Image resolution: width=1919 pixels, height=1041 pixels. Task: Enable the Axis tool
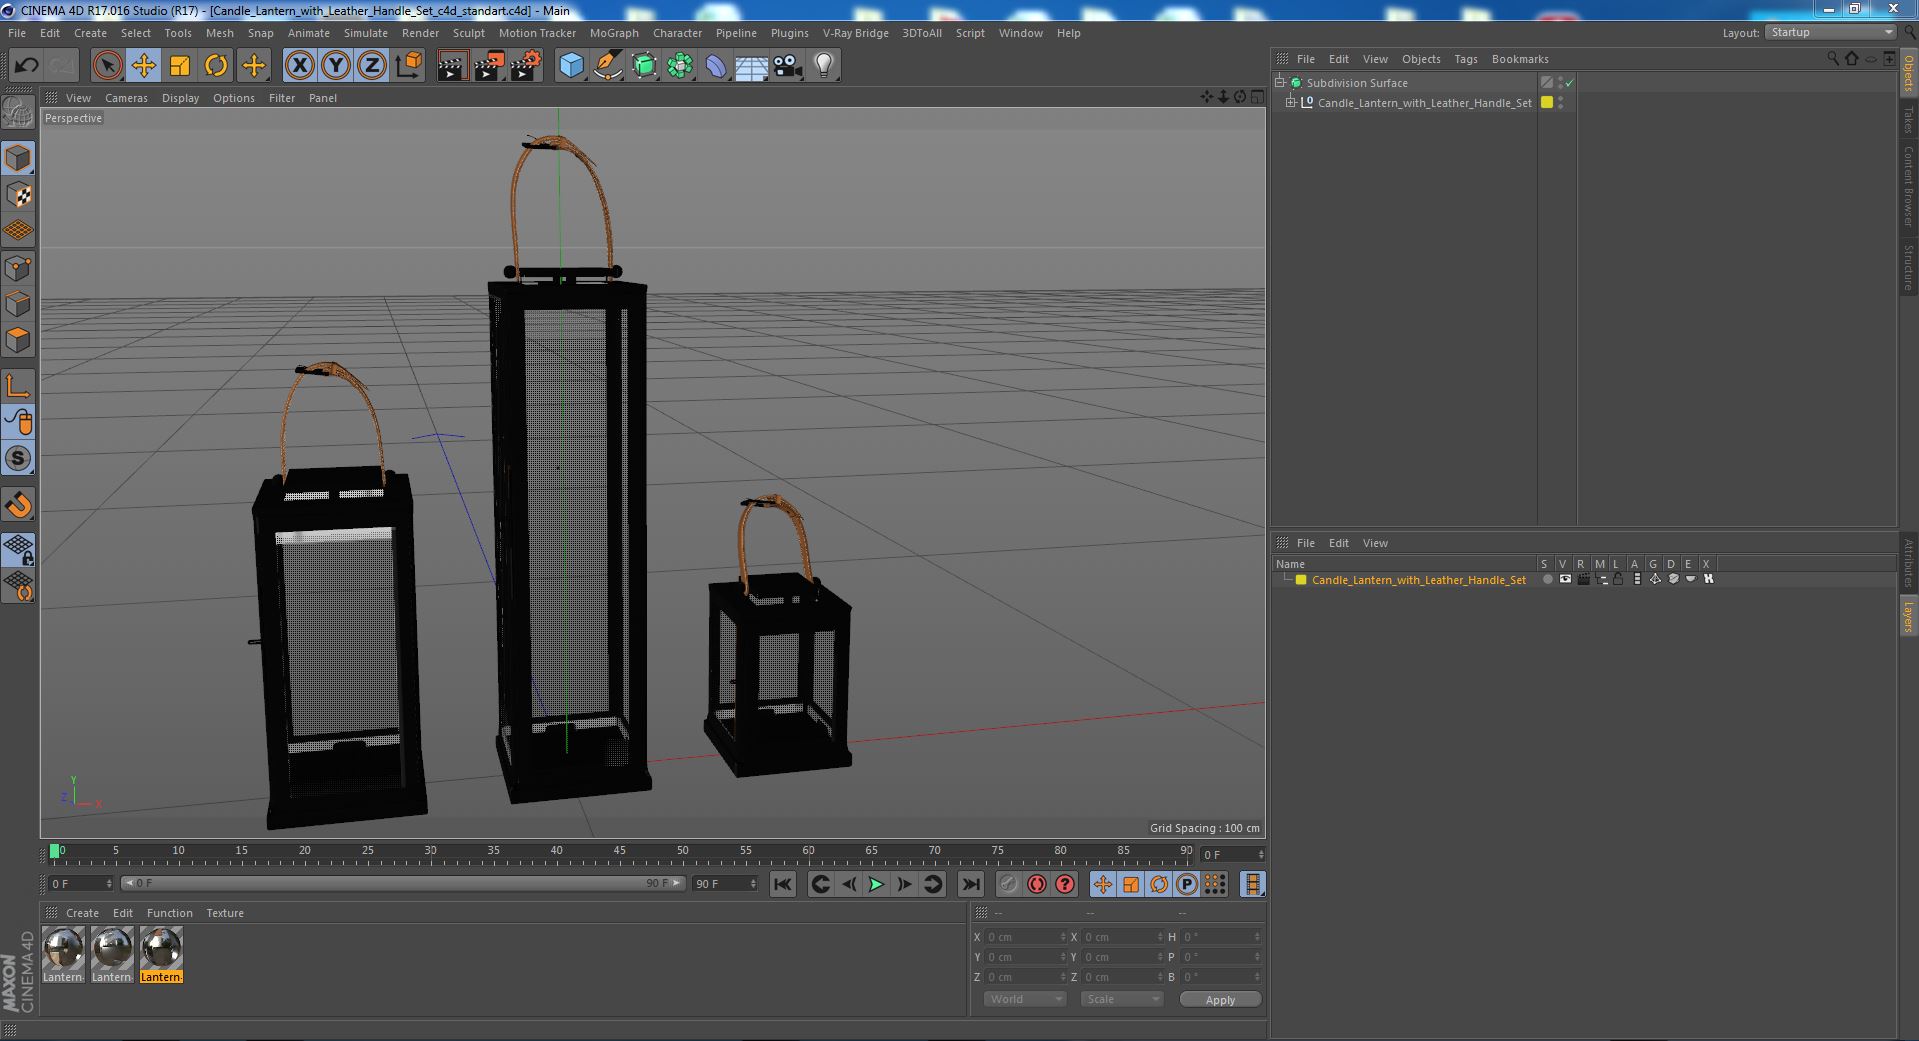[x=18, y=386]
